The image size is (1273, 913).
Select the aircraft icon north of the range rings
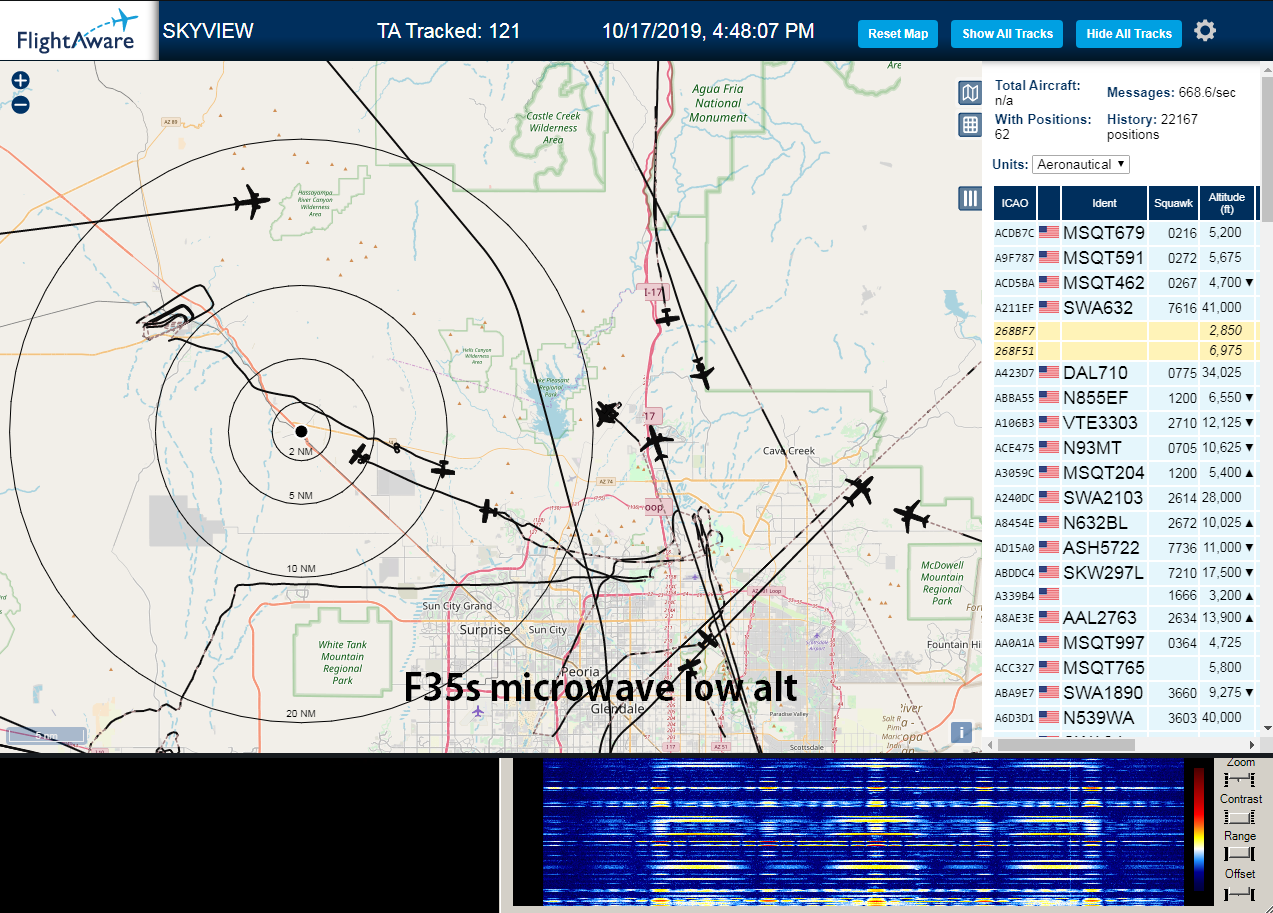click(251, 203)
